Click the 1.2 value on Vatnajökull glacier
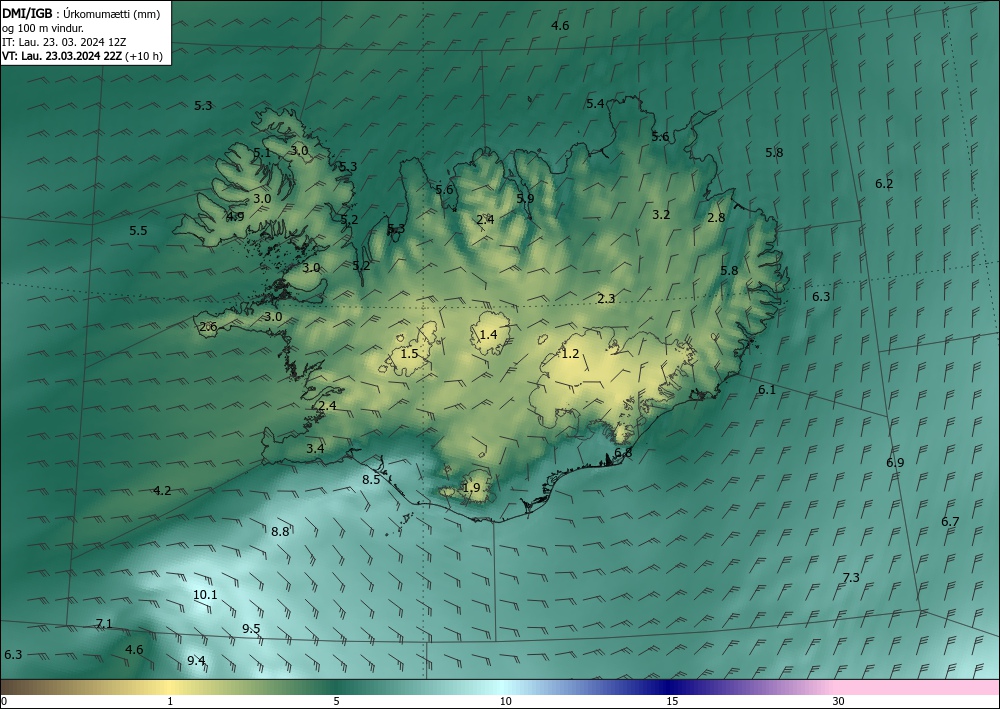This screenshot has height=709, width=1000. pyautogui.click(x=570, y=353)
